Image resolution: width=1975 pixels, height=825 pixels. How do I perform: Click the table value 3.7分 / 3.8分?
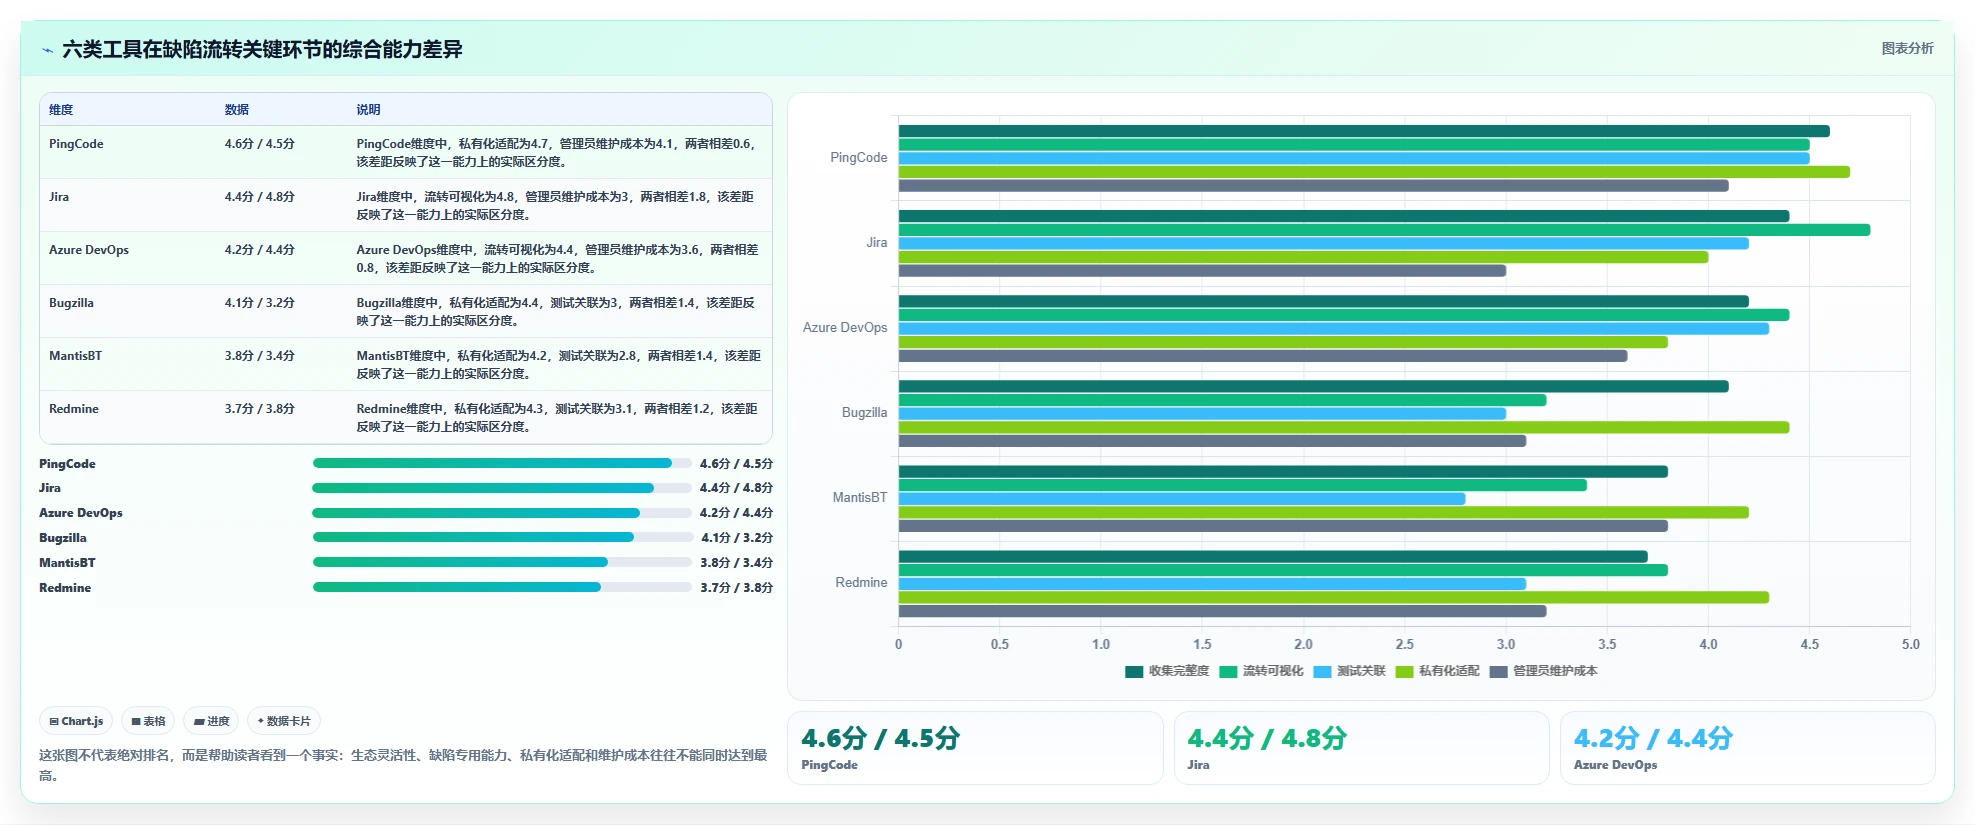tap(260, 409)
